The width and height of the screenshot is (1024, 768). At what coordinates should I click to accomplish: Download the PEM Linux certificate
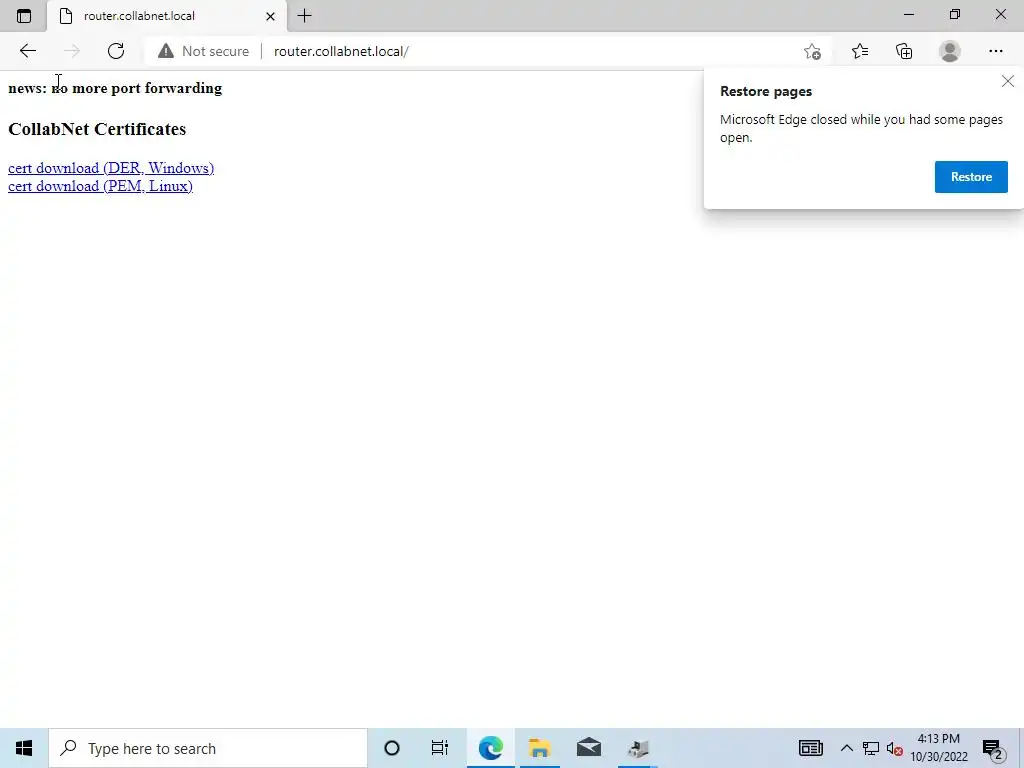[101, 186]
